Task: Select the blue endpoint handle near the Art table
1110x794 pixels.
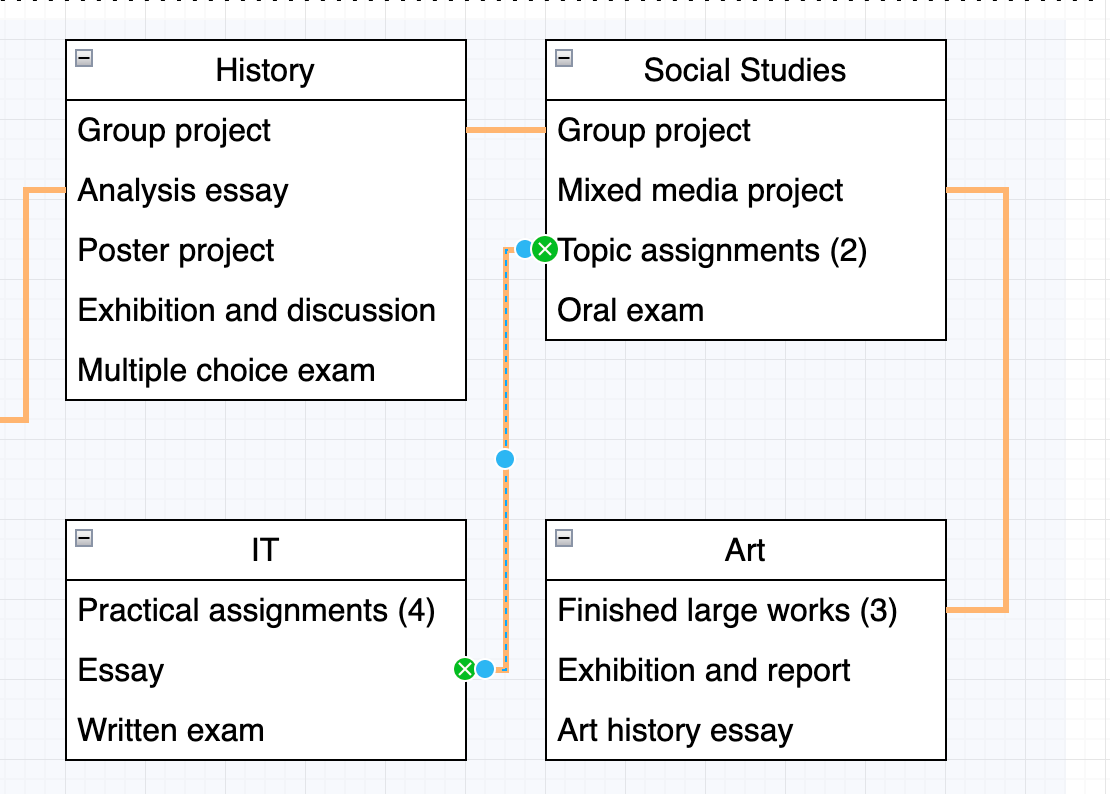Action: coord(485,669)
